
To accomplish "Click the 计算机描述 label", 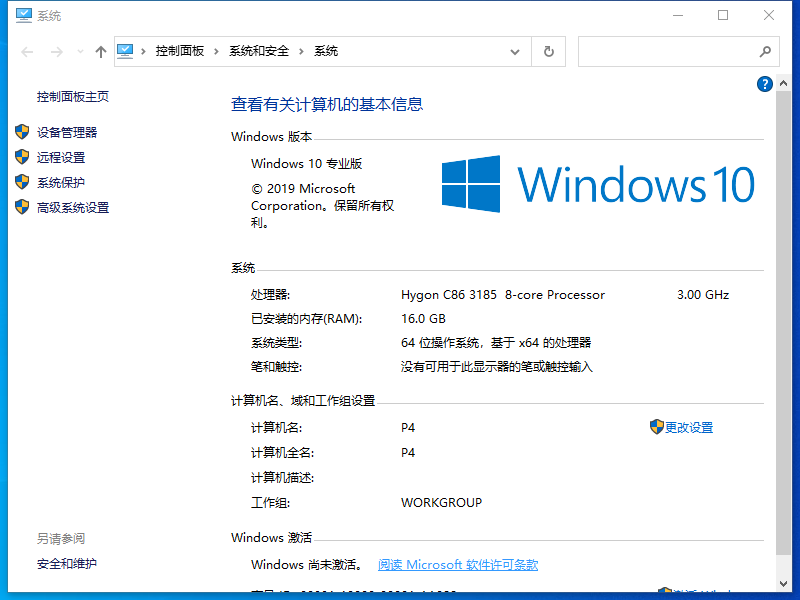I will 283,478.
